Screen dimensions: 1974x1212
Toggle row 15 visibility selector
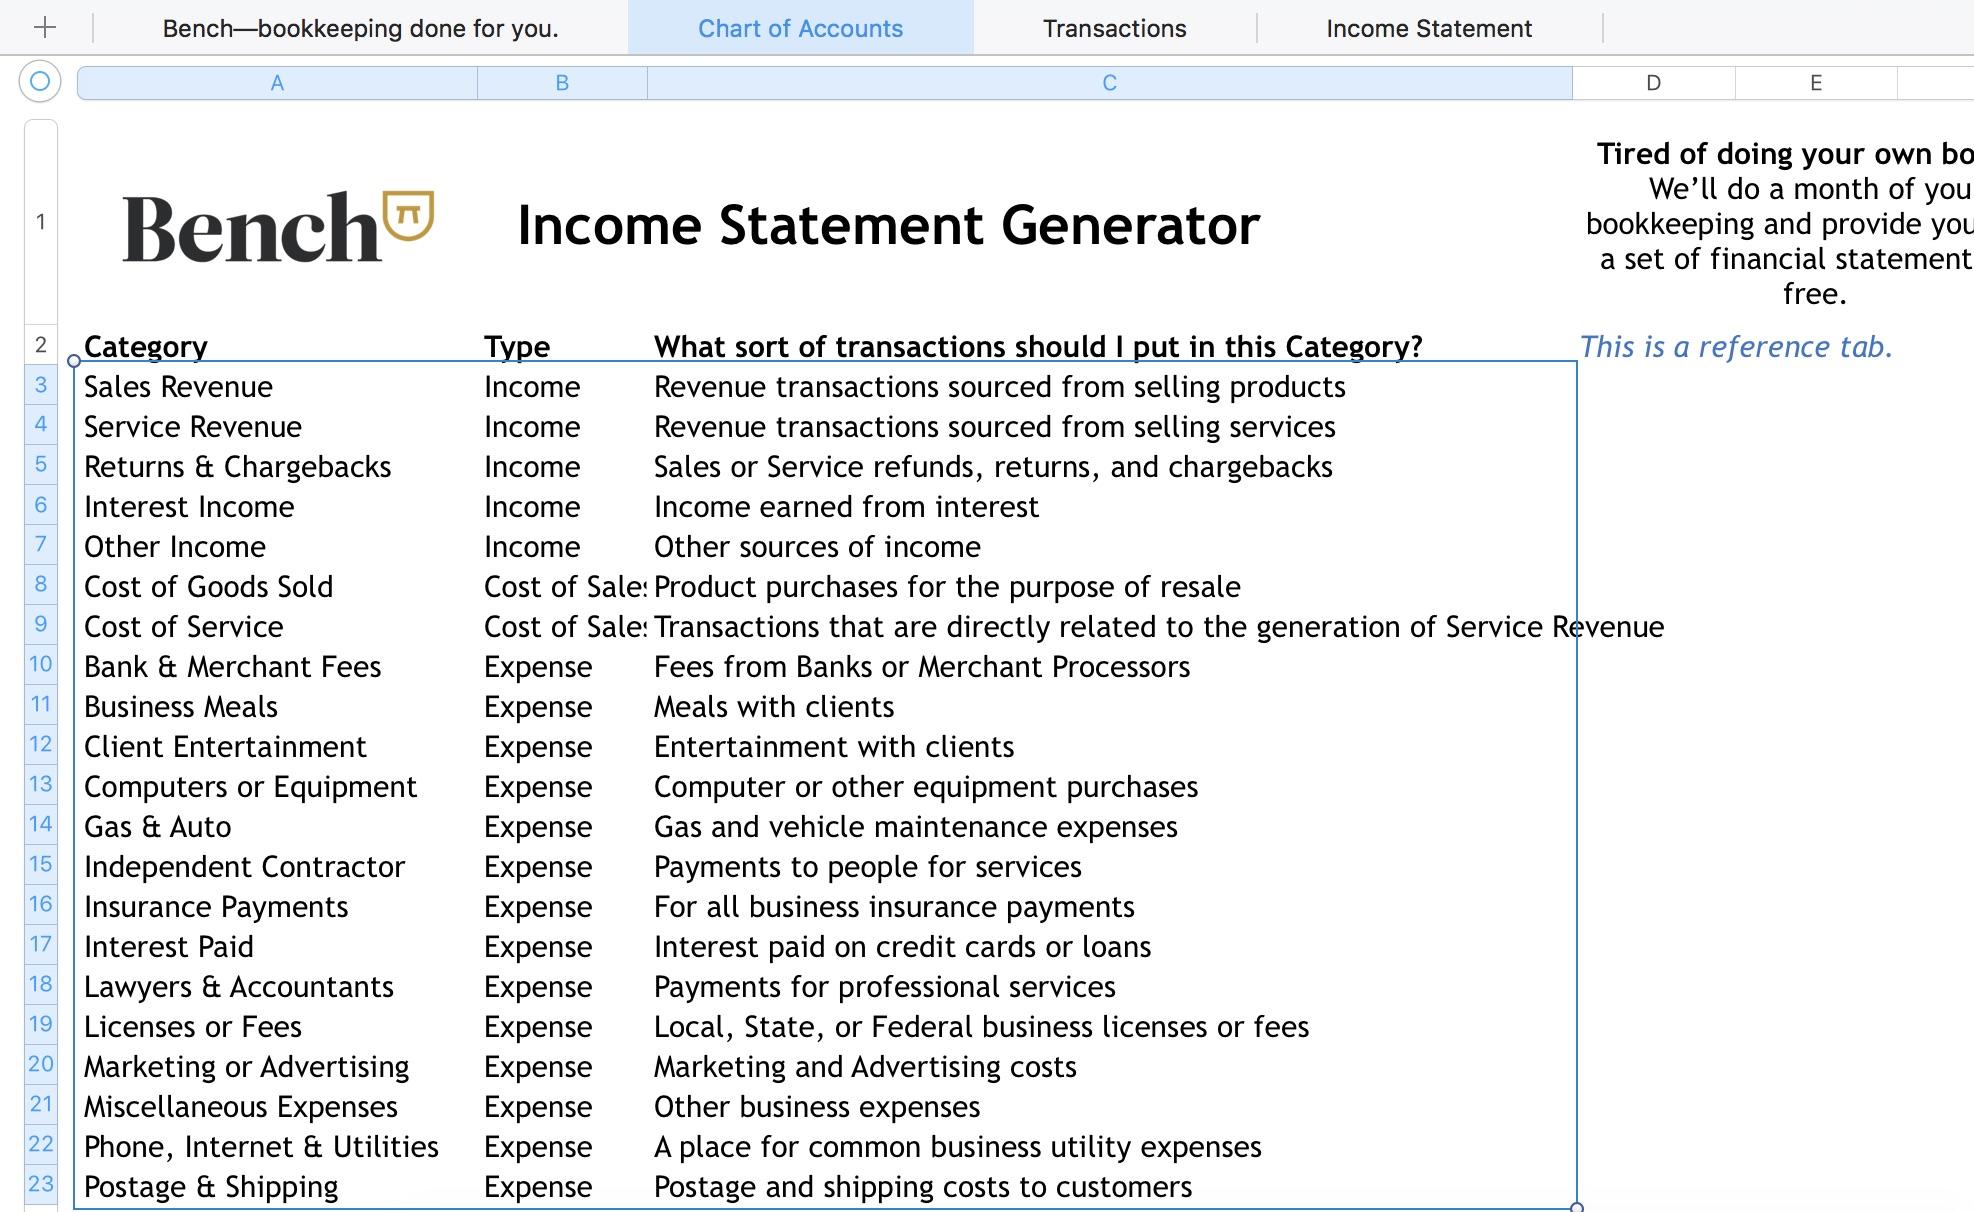[x=38, y=865]
